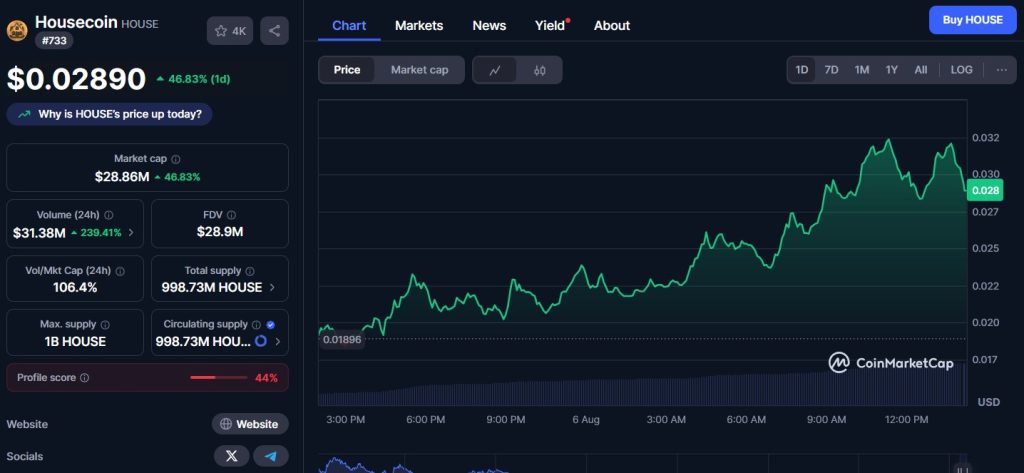Show the Circulating supply info icon
The width and height of the screenshot is (1024, 473).
click(257, 325)
